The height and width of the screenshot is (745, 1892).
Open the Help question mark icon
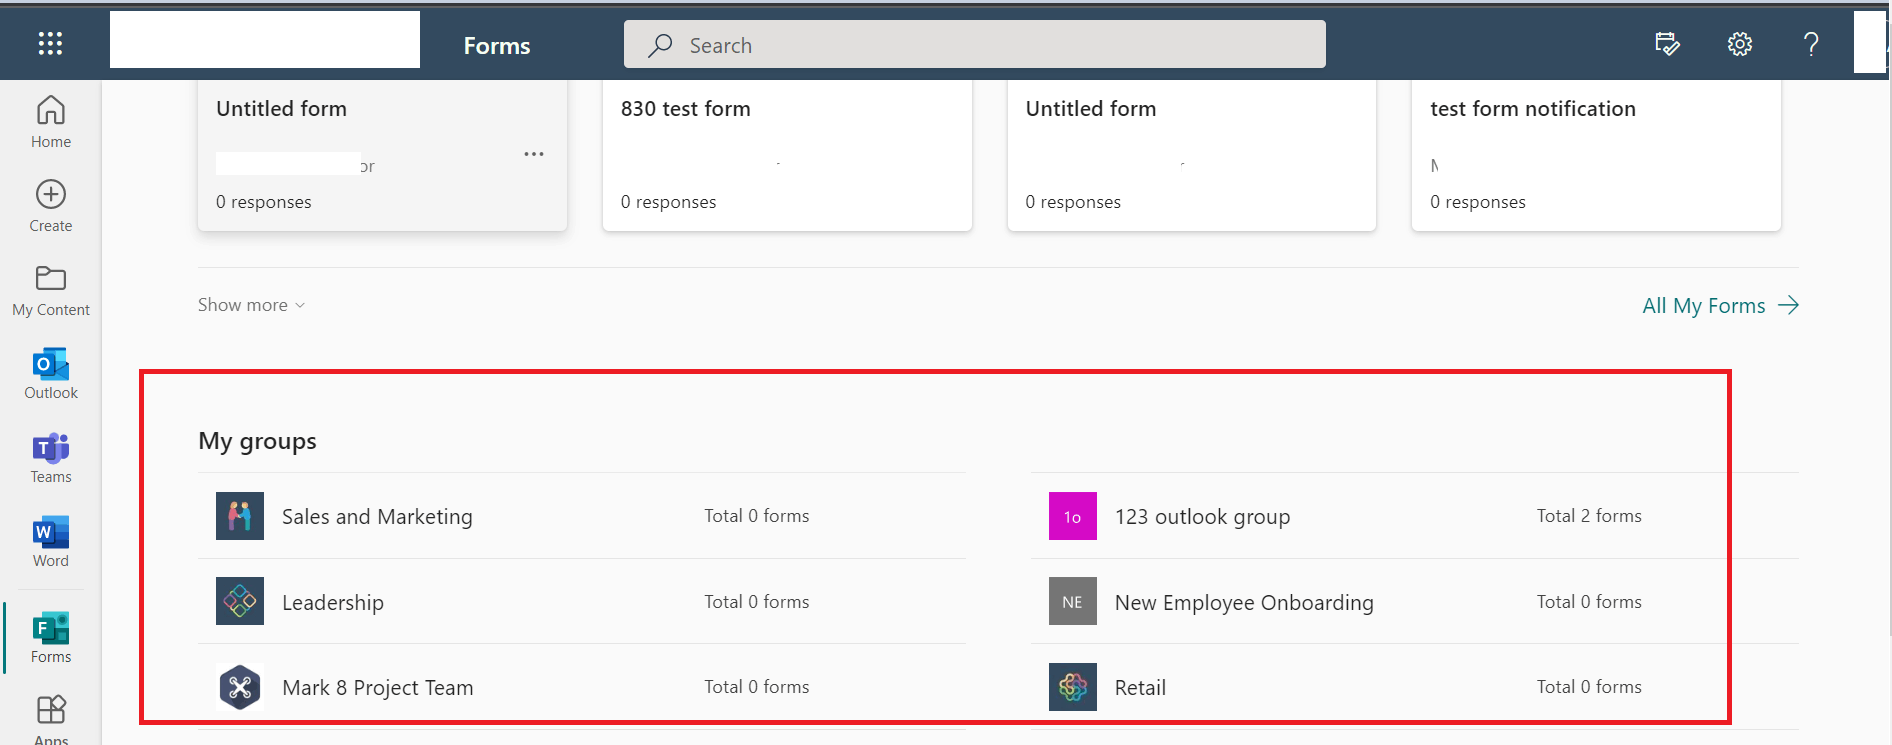[x=1811, y=44]
